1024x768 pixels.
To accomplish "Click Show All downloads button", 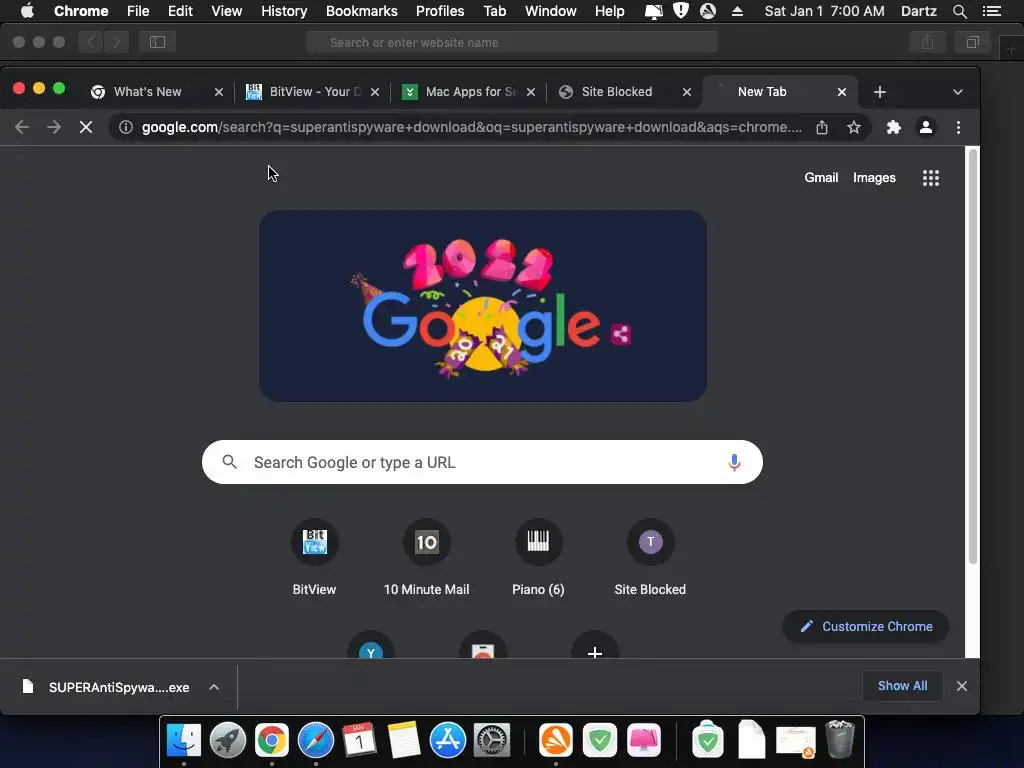I will click(902, 686).
